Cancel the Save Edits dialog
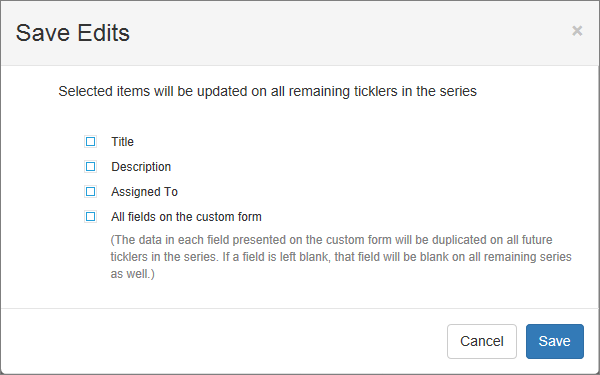Image resolution: width=600 pixels, height=375 pixels. point(482,341)
